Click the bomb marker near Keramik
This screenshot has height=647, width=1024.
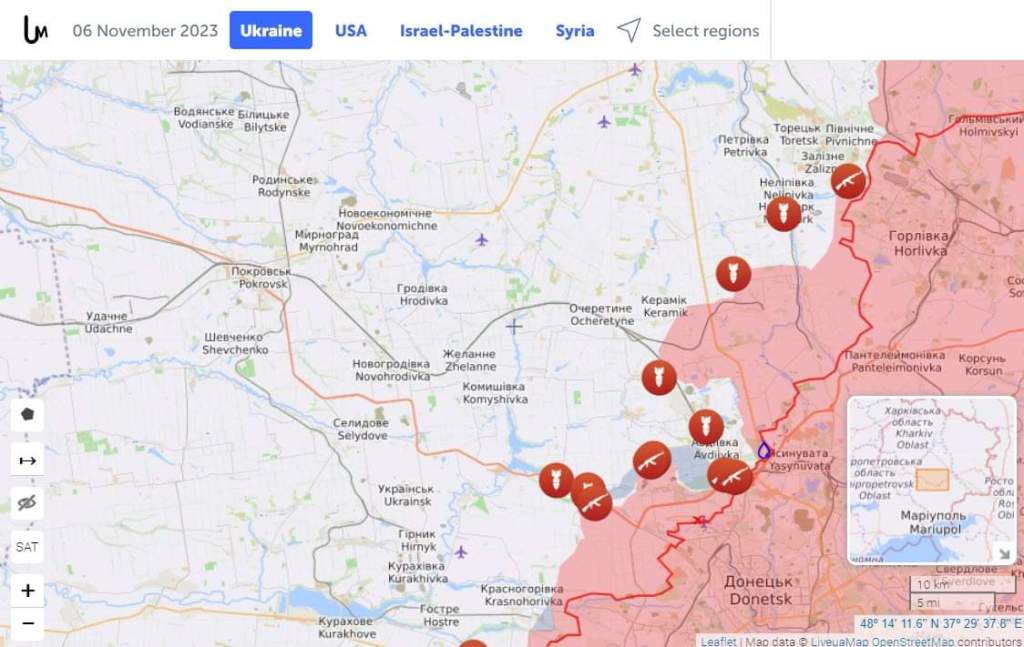pyautogui.click(x=733, y=274)
